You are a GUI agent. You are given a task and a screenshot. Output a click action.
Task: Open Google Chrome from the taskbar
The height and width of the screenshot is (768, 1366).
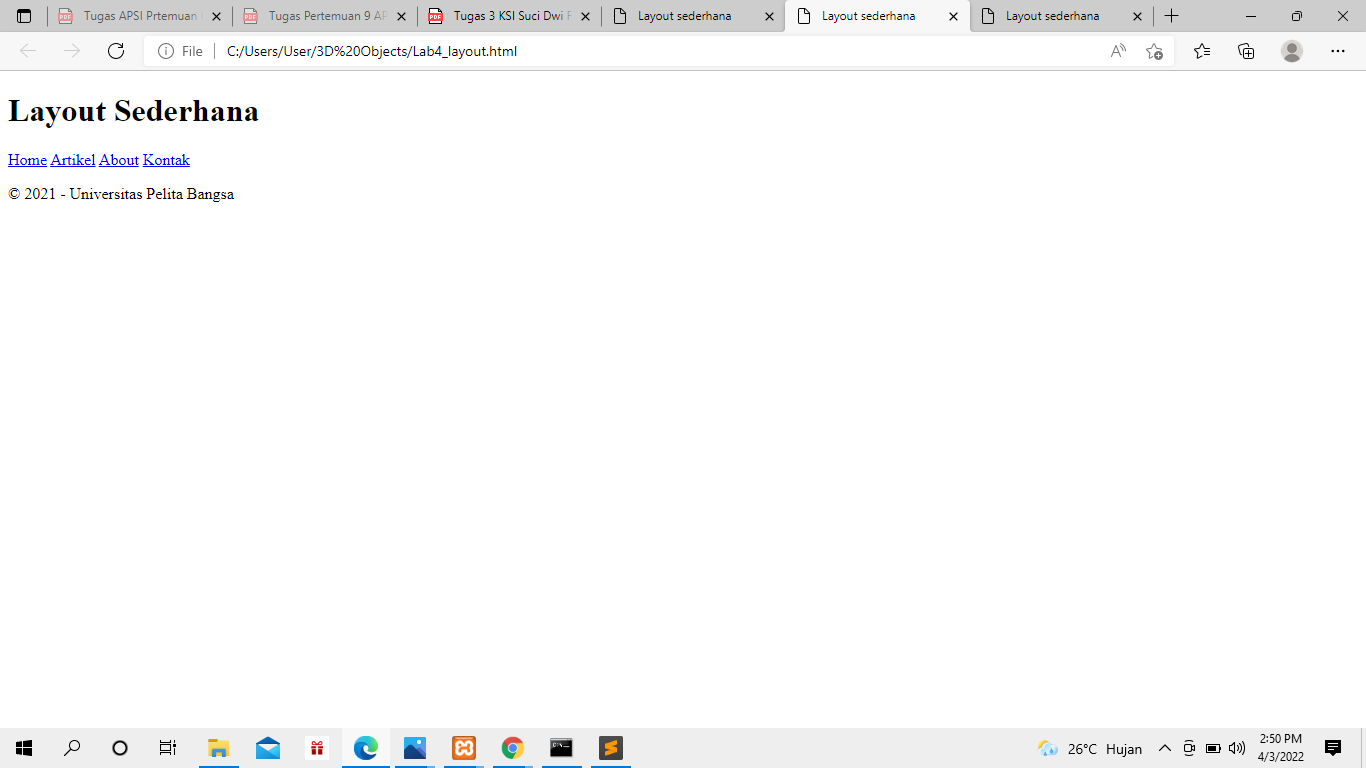[x=512, y=748]
